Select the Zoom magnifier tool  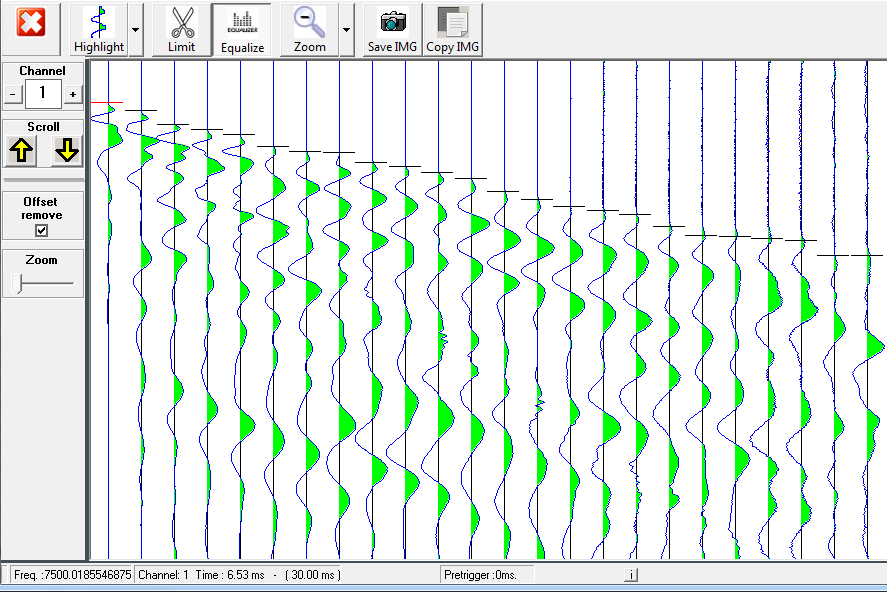tap(308, 28)
